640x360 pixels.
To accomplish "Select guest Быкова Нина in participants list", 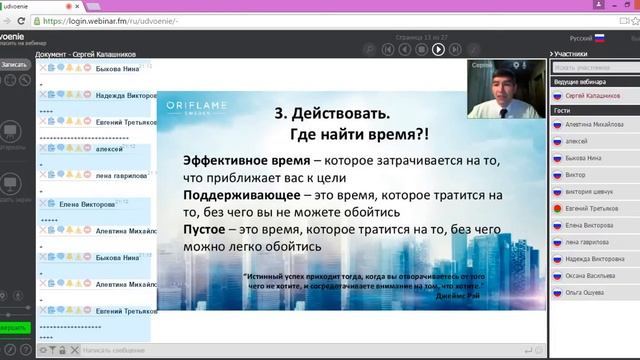I will (x=595, y=158).
